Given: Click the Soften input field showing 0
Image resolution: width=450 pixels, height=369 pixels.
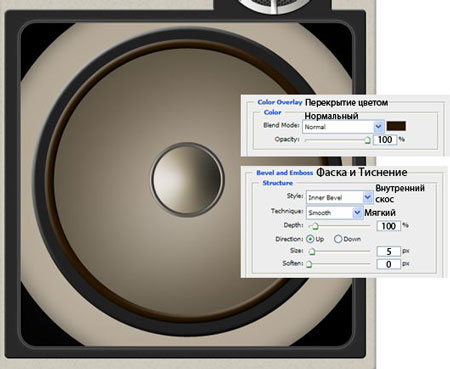Looking at the screenshot, I should [389, 264].
